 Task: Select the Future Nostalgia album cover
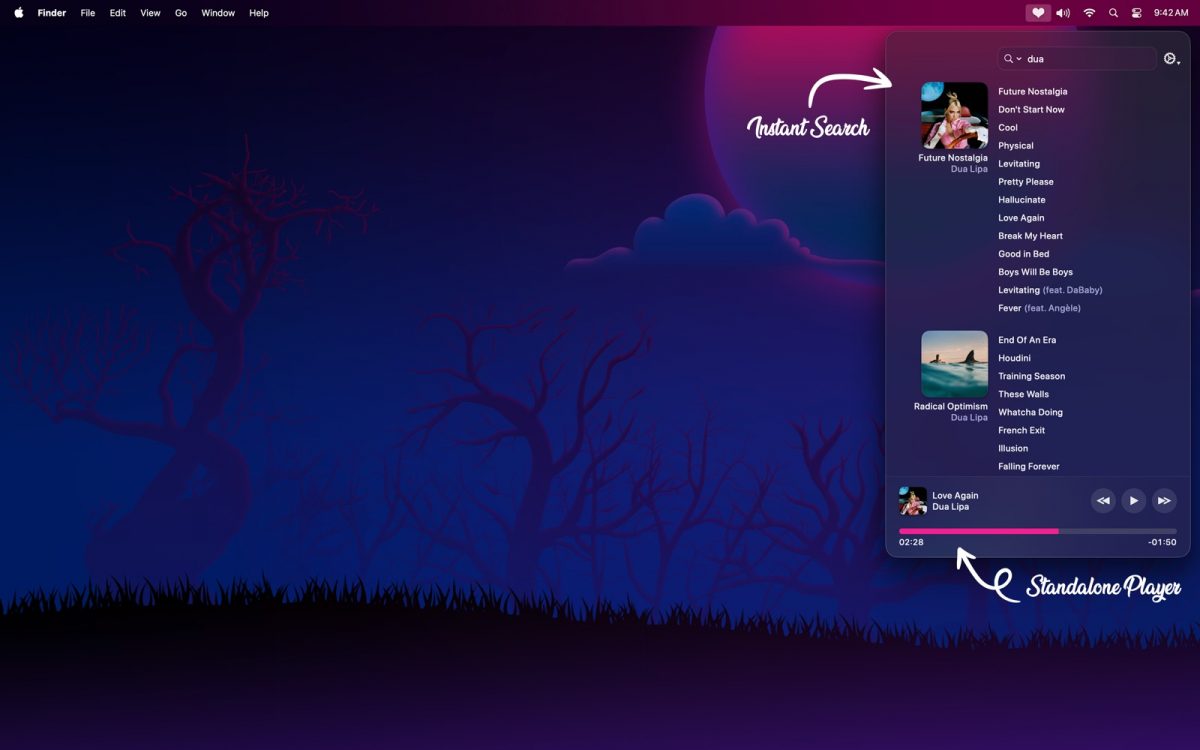[x=954, y=115]
